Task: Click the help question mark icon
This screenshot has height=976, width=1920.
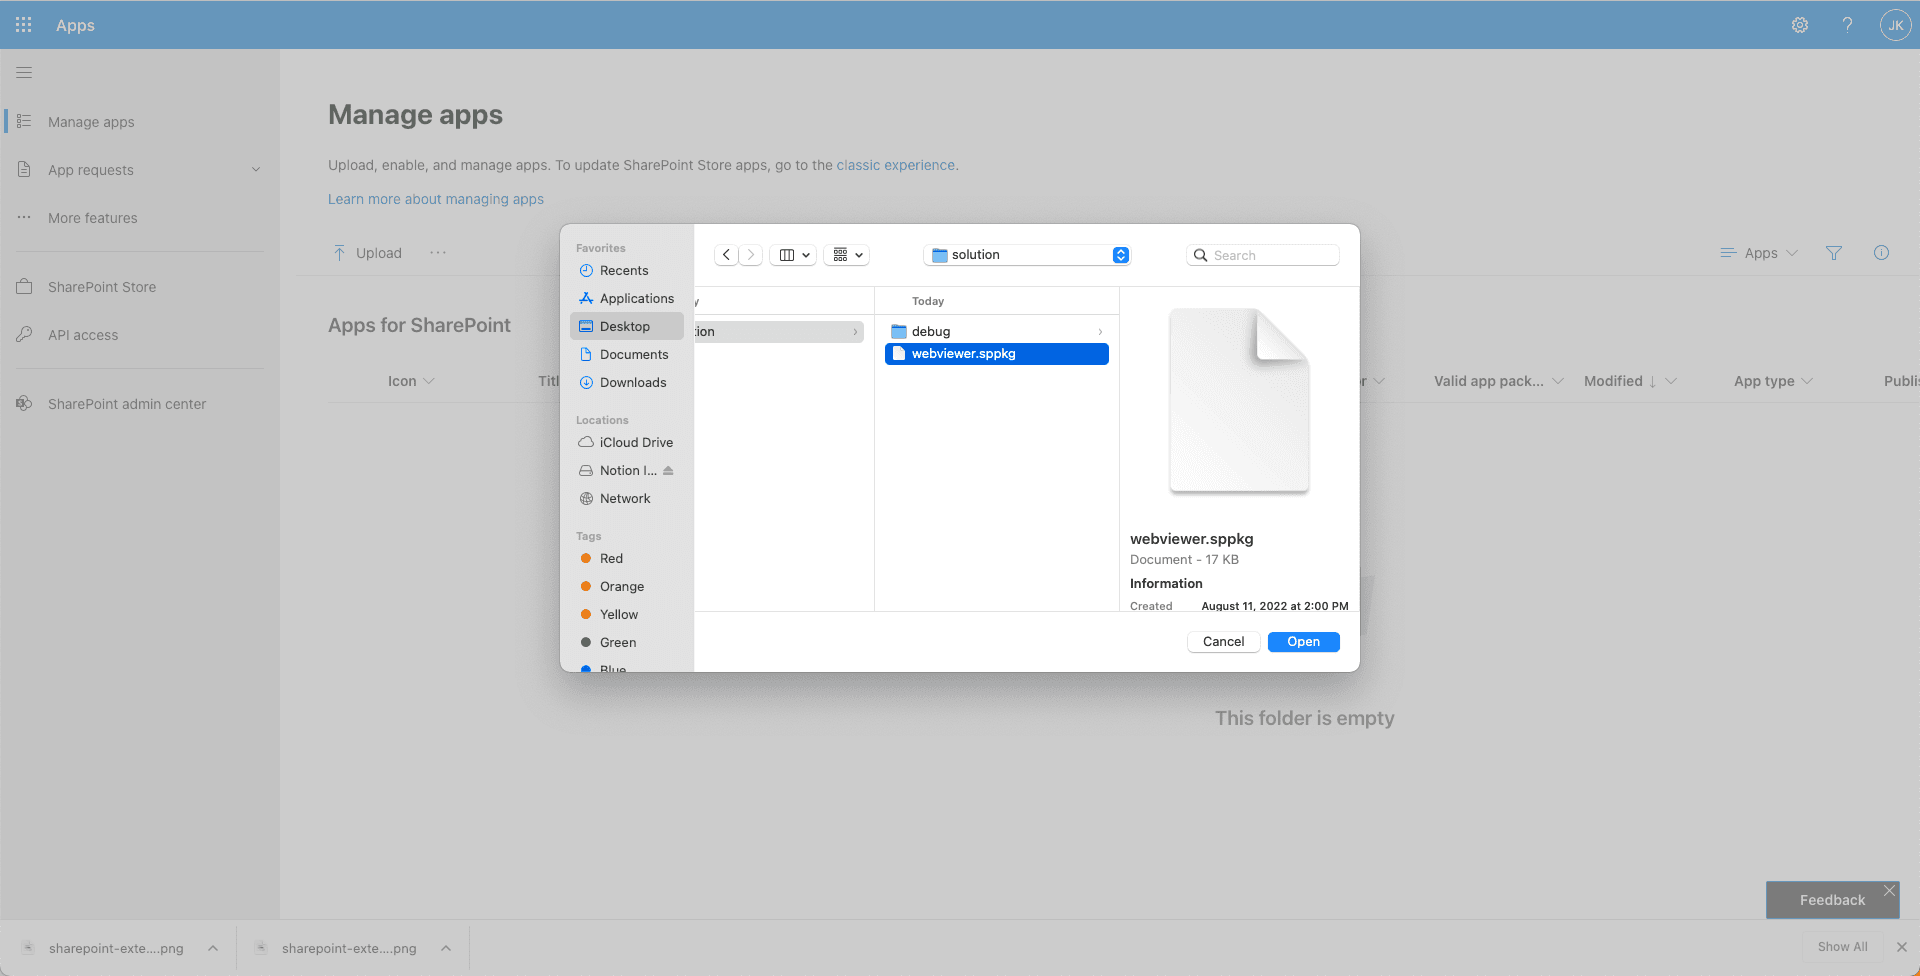Action: 1847,25
